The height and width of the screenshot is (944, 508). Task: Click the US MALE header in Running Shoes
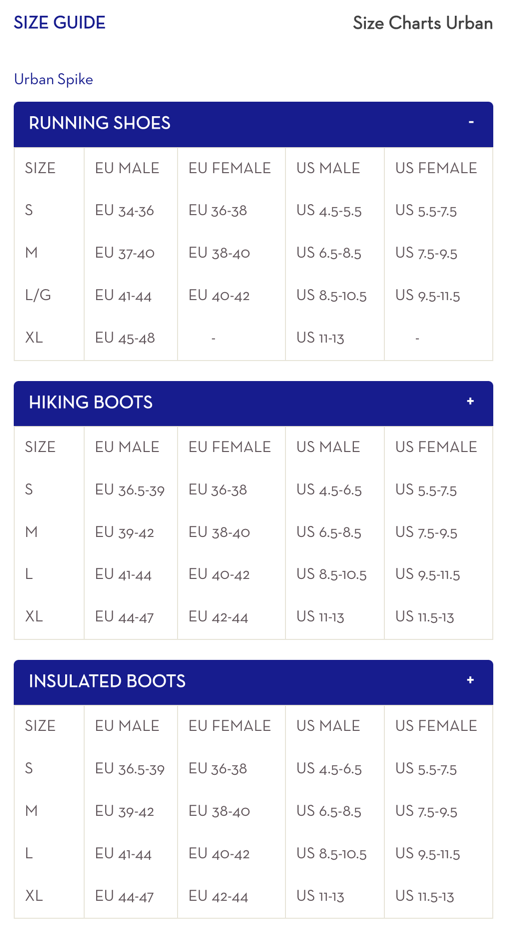pos(327,168)
